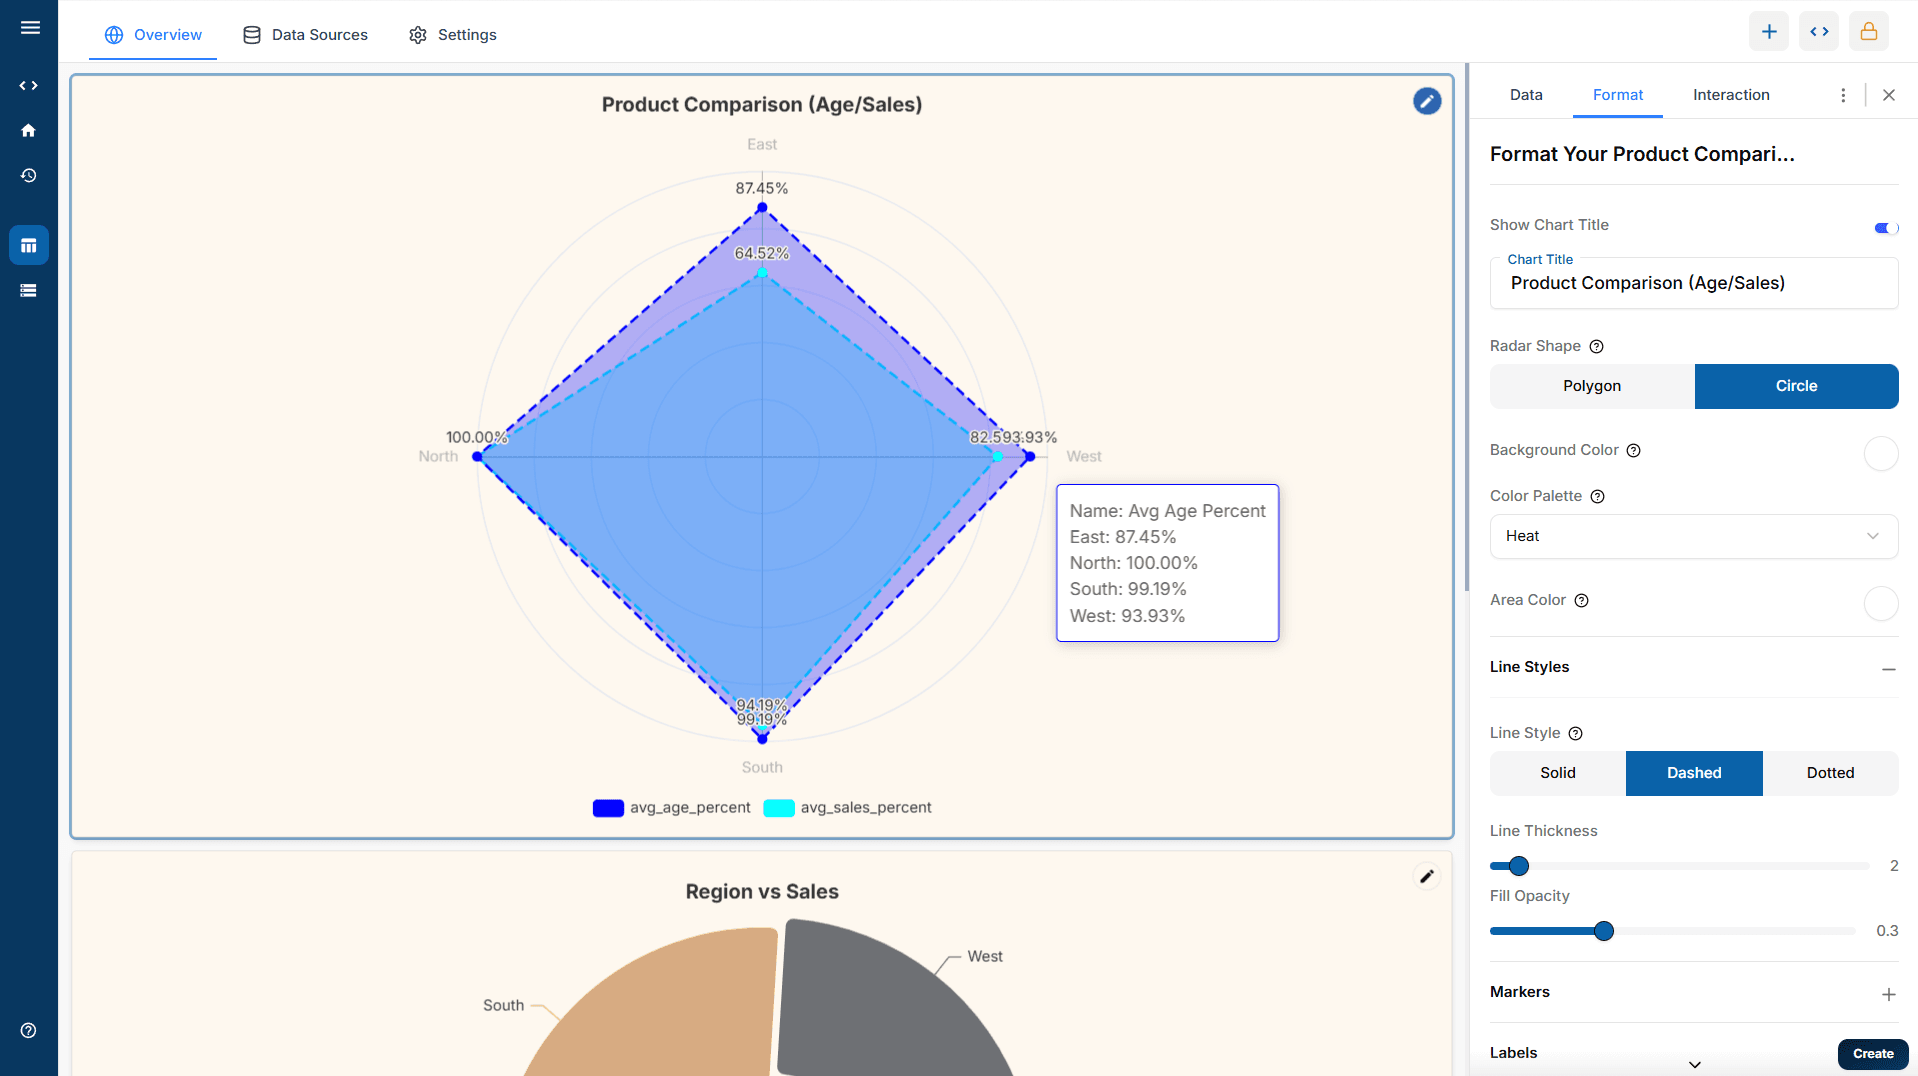Click the Product Comparison (Age/Sales) chart heading
The width and height of the screenshot is (1918, 1076).
click(x=762, y=105)
